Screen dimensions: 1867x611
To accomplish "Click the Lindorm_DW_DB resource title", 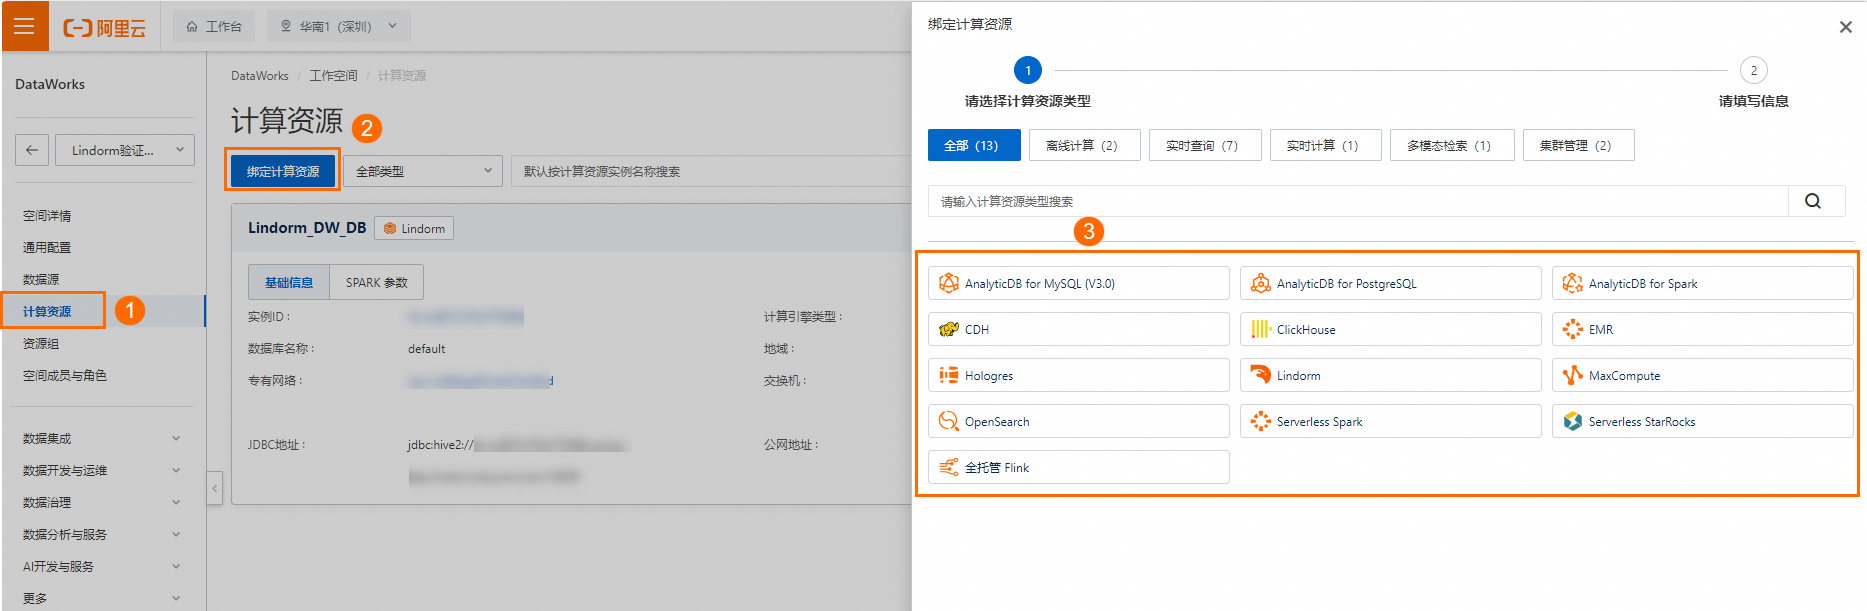I will click(307, 228).
